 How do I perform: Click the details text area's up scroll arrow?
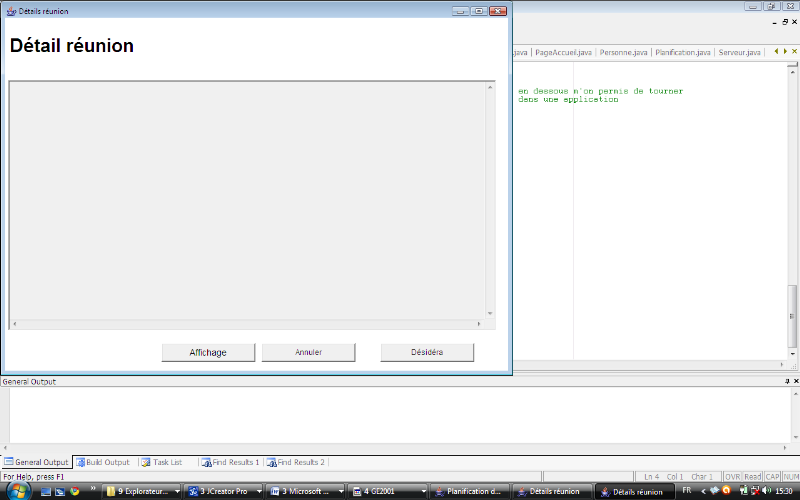490,87
